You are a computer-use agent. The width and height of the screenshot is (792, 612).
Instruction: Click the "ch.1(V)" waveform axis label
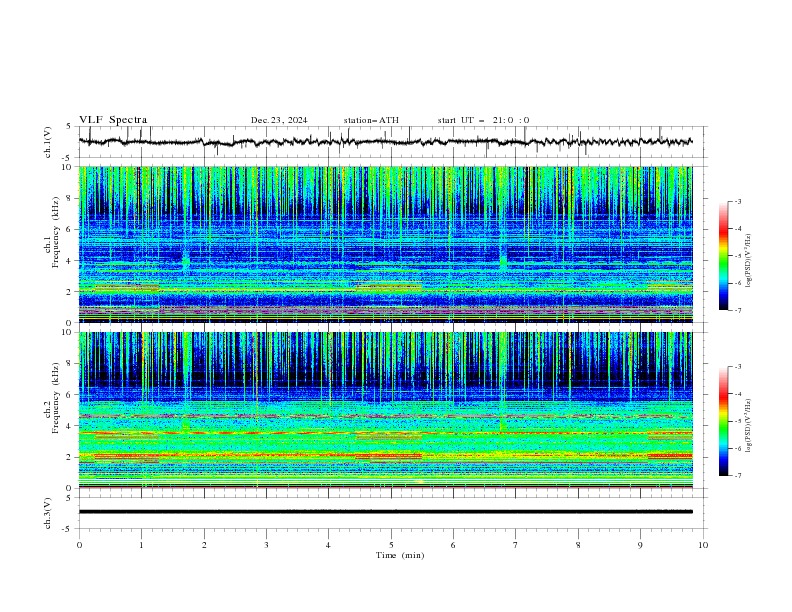tap(48, 142)
